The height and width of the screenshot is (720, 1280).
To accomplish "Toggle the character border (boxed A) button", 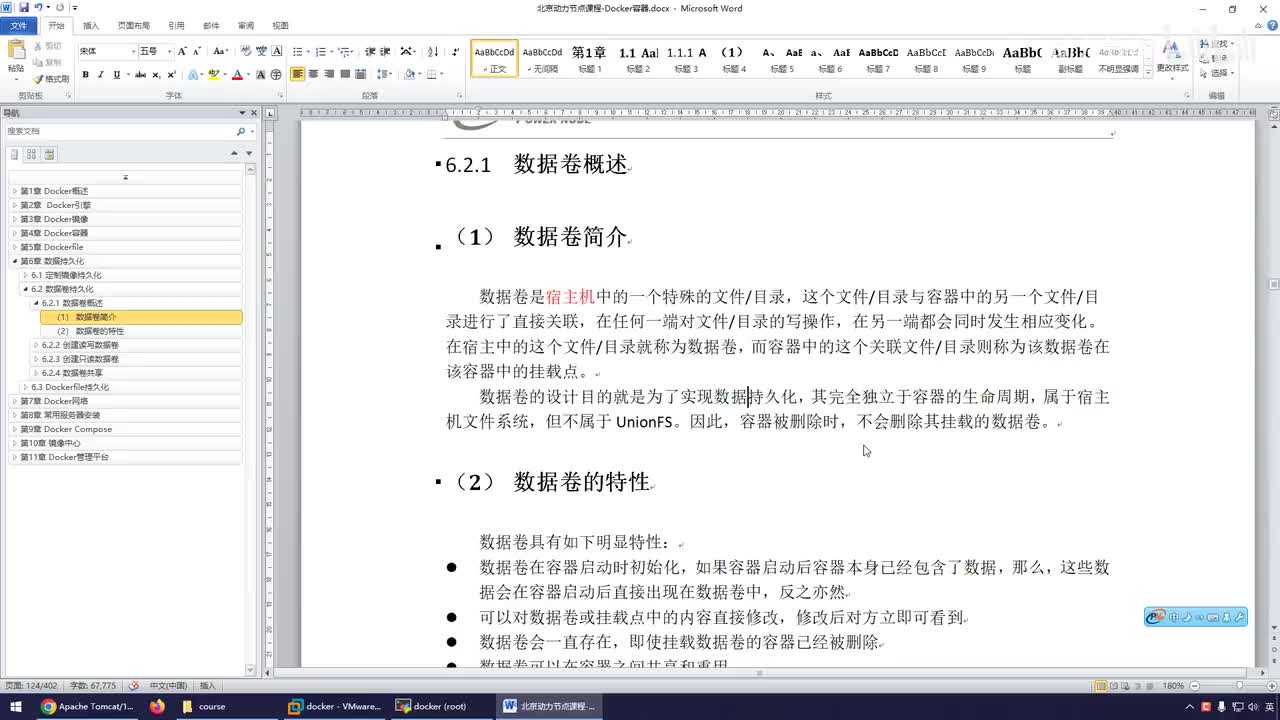I will (x=277, y=51).
